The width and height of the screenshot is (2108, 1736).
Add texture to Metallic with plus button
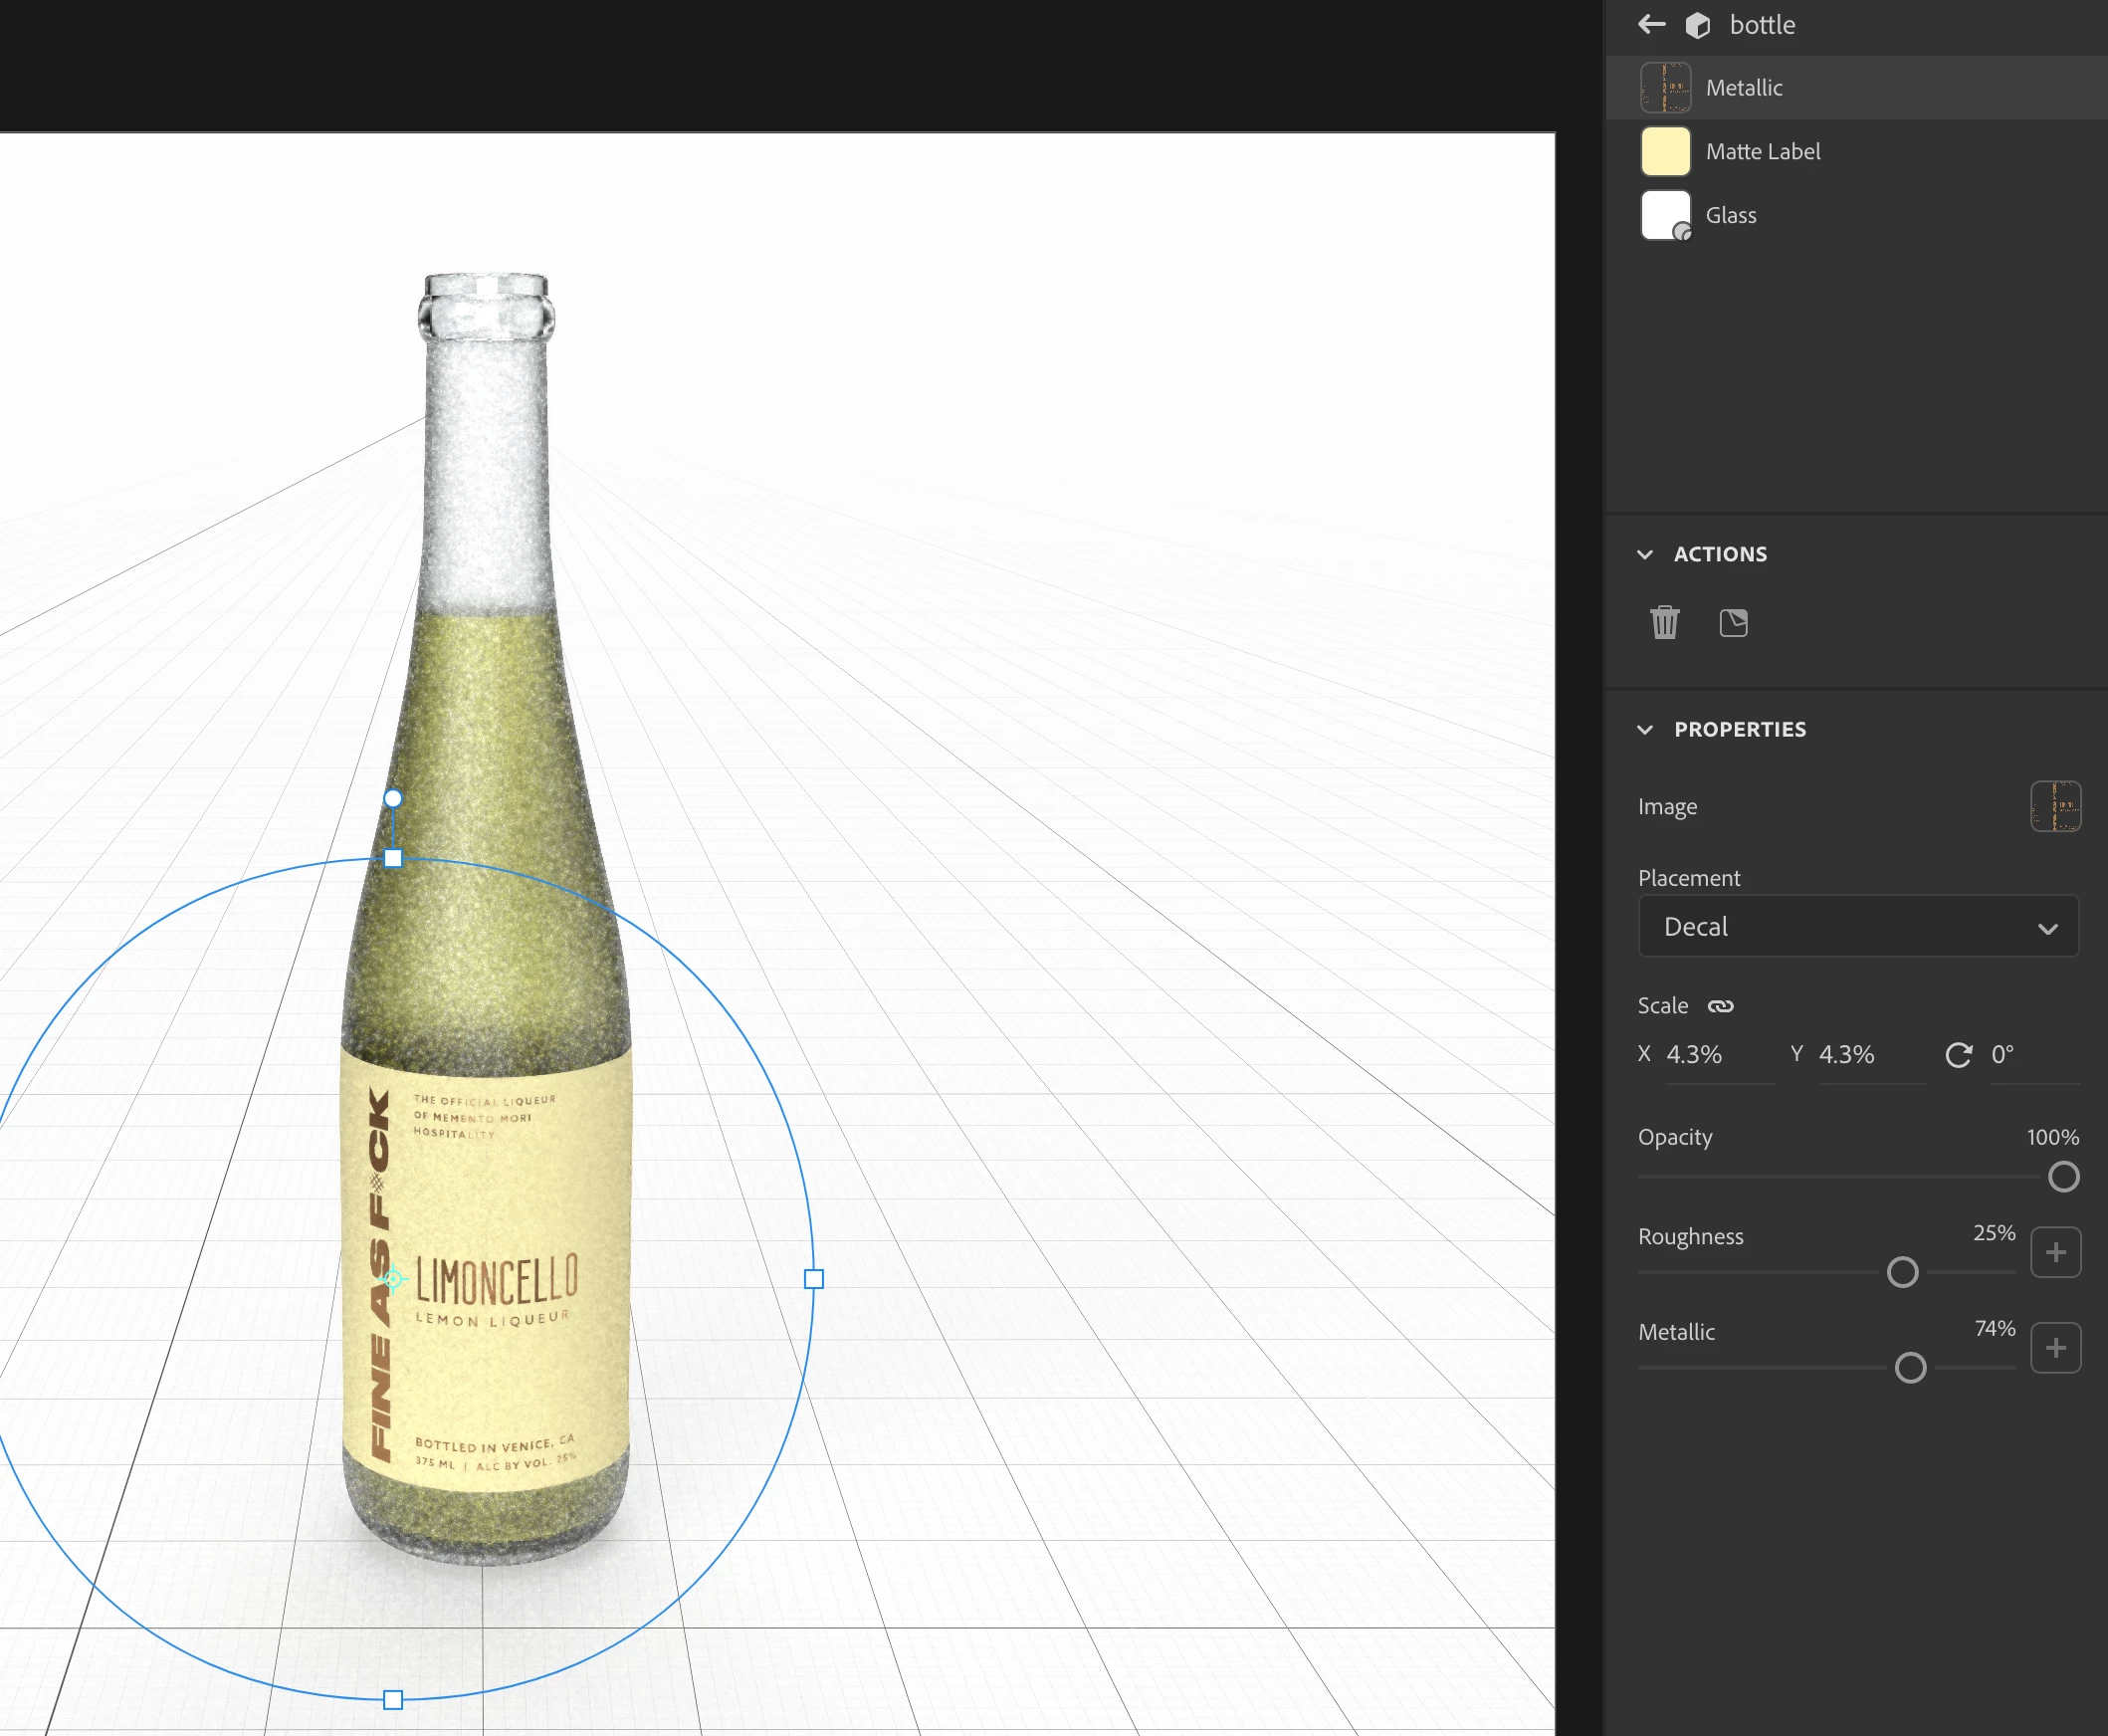point(2055,1348)
